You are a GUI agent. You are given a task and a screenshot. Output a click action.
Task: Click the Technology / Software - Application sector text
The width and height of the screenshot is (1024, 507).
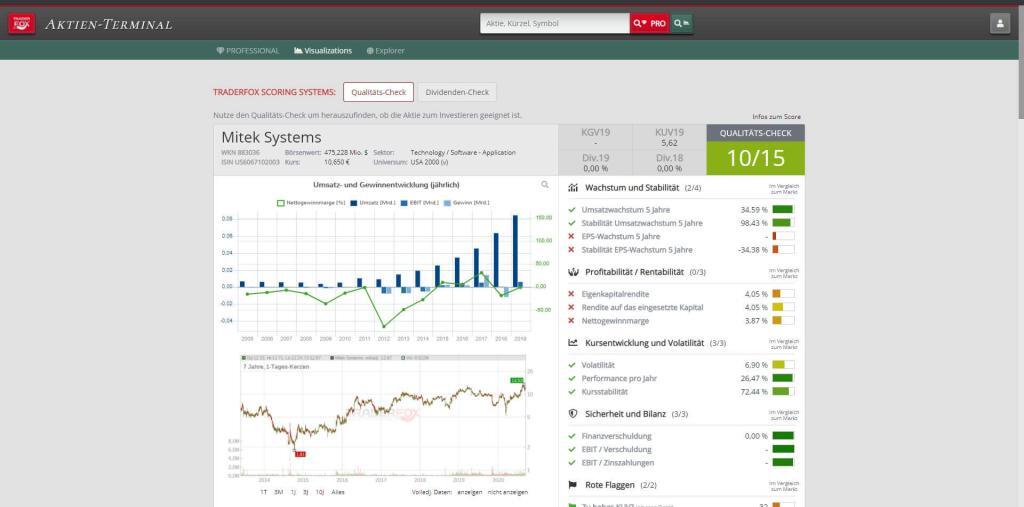click(463, 152)
